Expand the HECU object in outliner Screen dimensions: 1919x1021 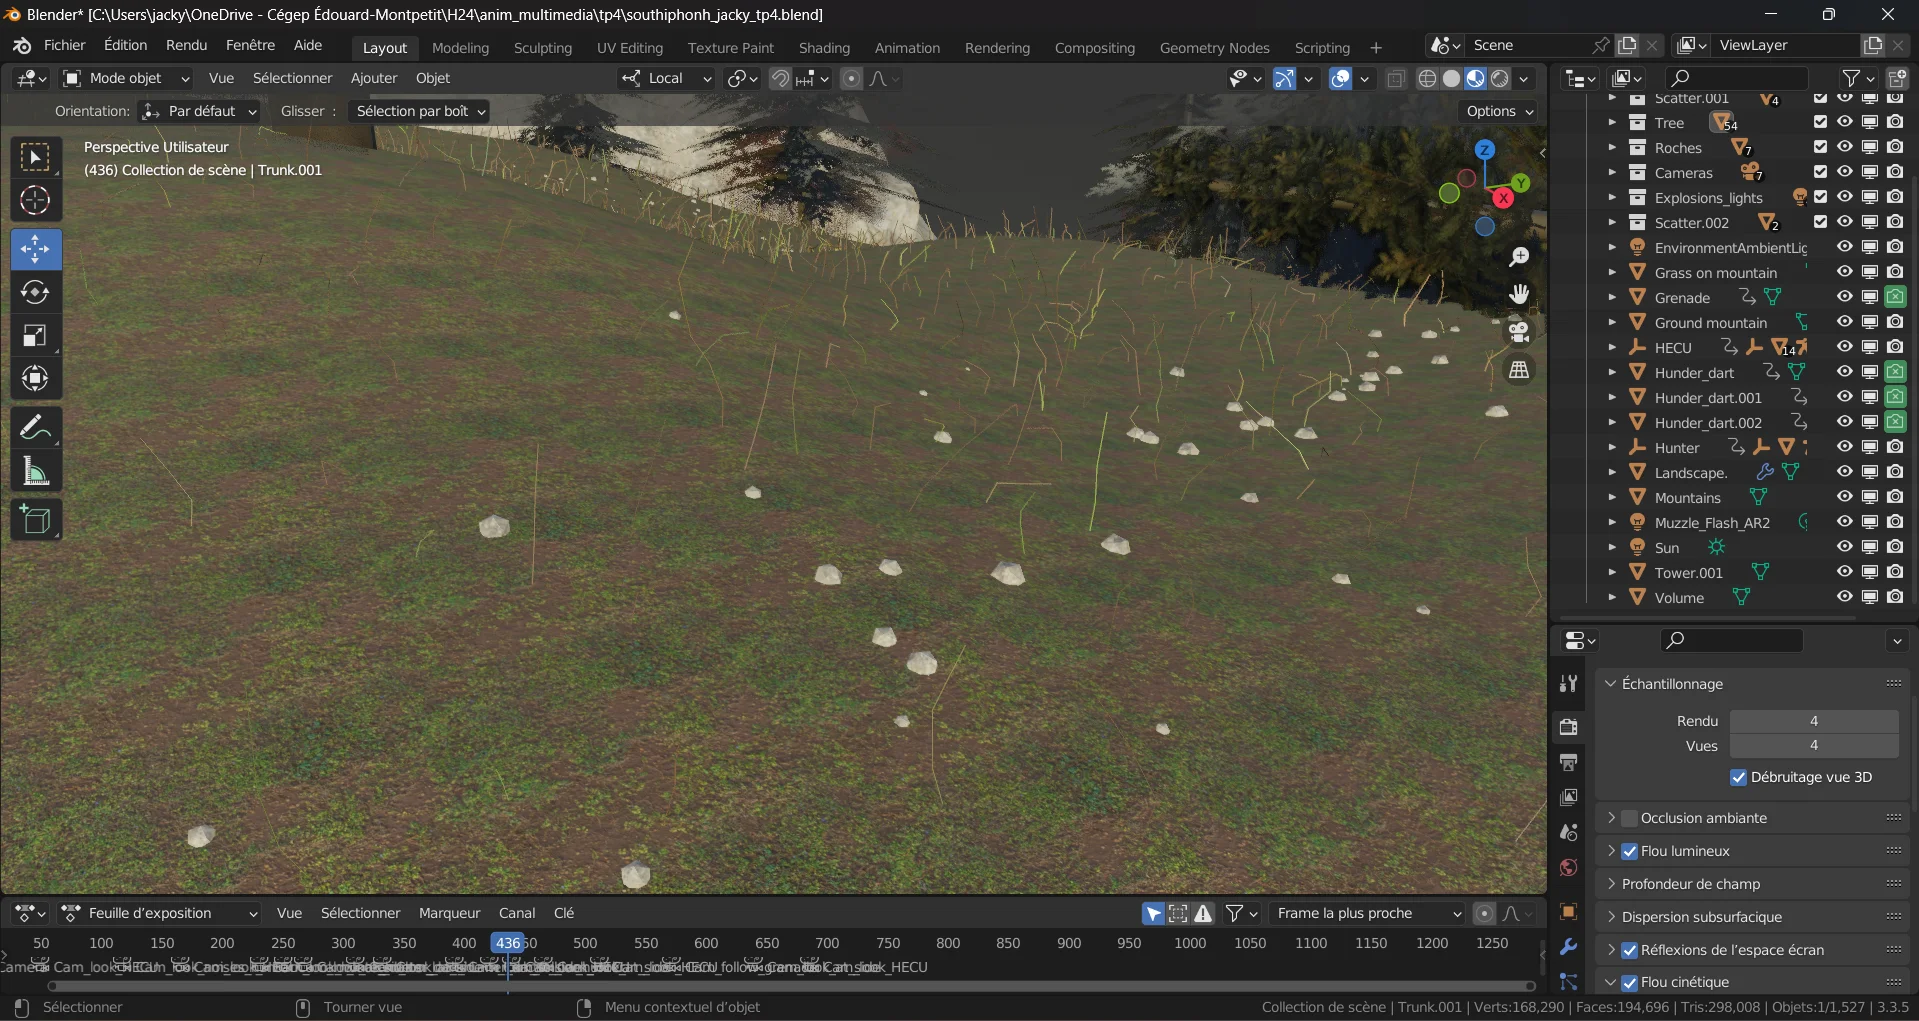coord(1612,347)
